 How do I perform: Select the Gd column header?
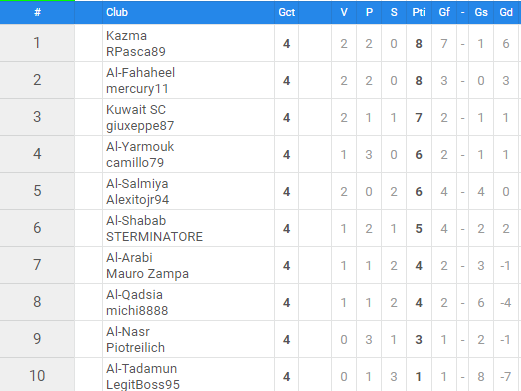(506, 12)
